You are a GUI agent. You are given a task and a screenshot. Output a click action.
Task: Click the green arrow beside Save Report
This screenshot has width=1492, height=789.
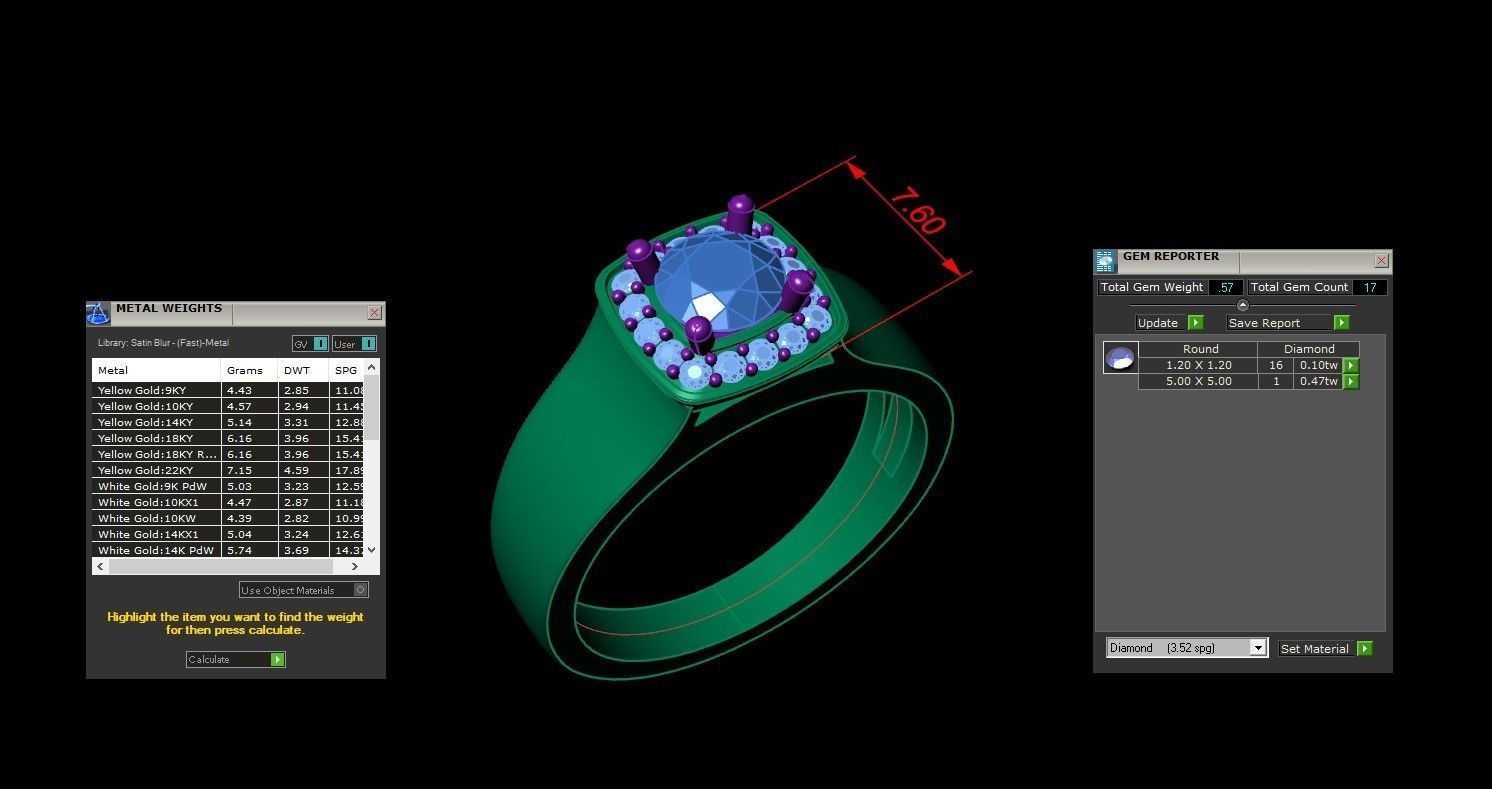[1341, 322]
